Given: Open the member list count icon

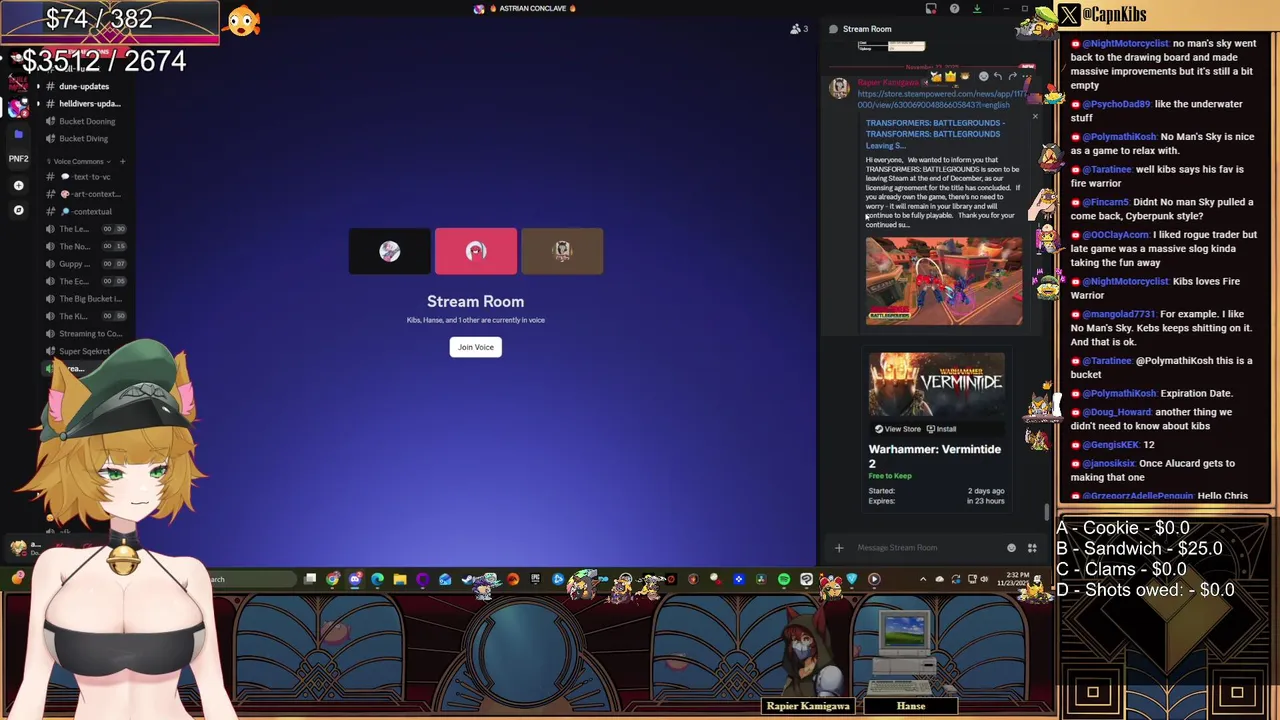Looking at the screenshot, I should (798, 29).
